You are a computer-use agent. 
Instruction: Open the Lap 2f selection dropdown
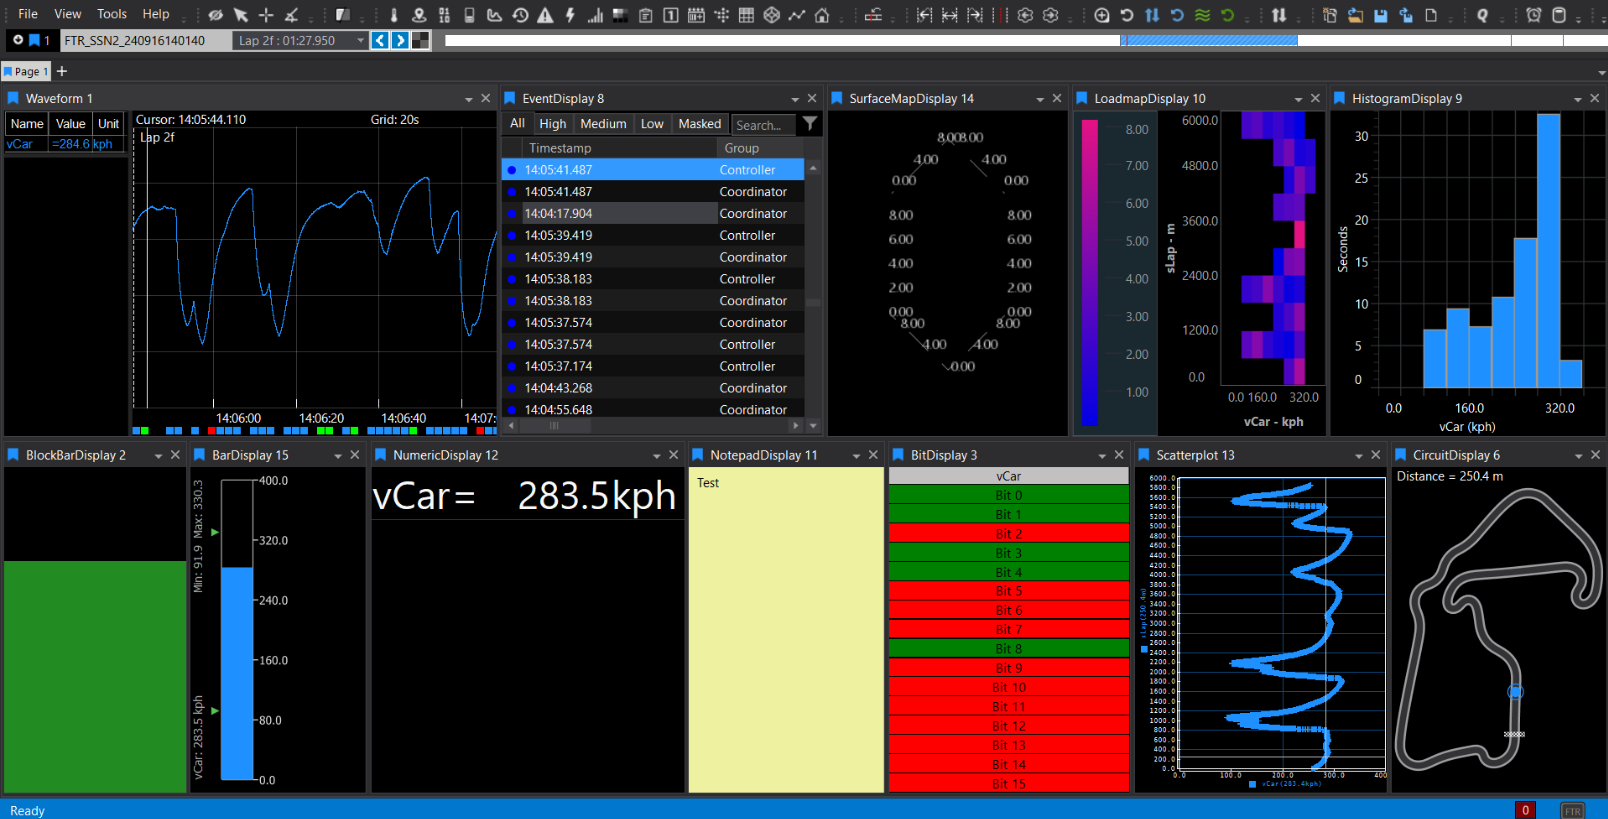pos(360,41)
